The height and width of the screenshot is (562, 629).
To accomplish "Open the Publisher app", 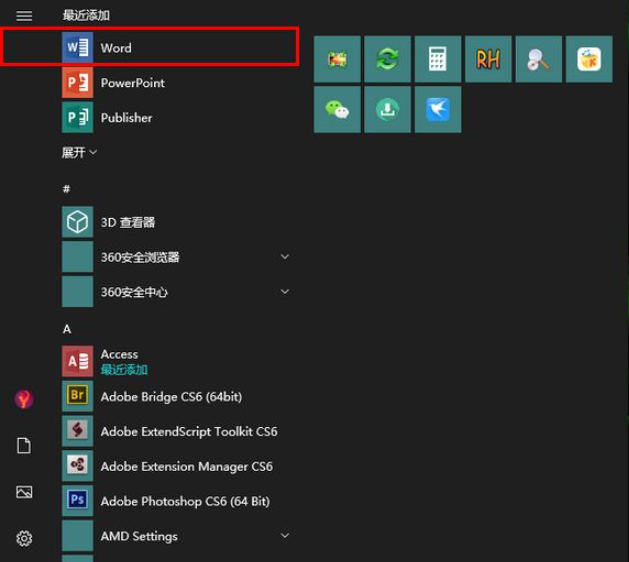I will [x=126, y=118].
